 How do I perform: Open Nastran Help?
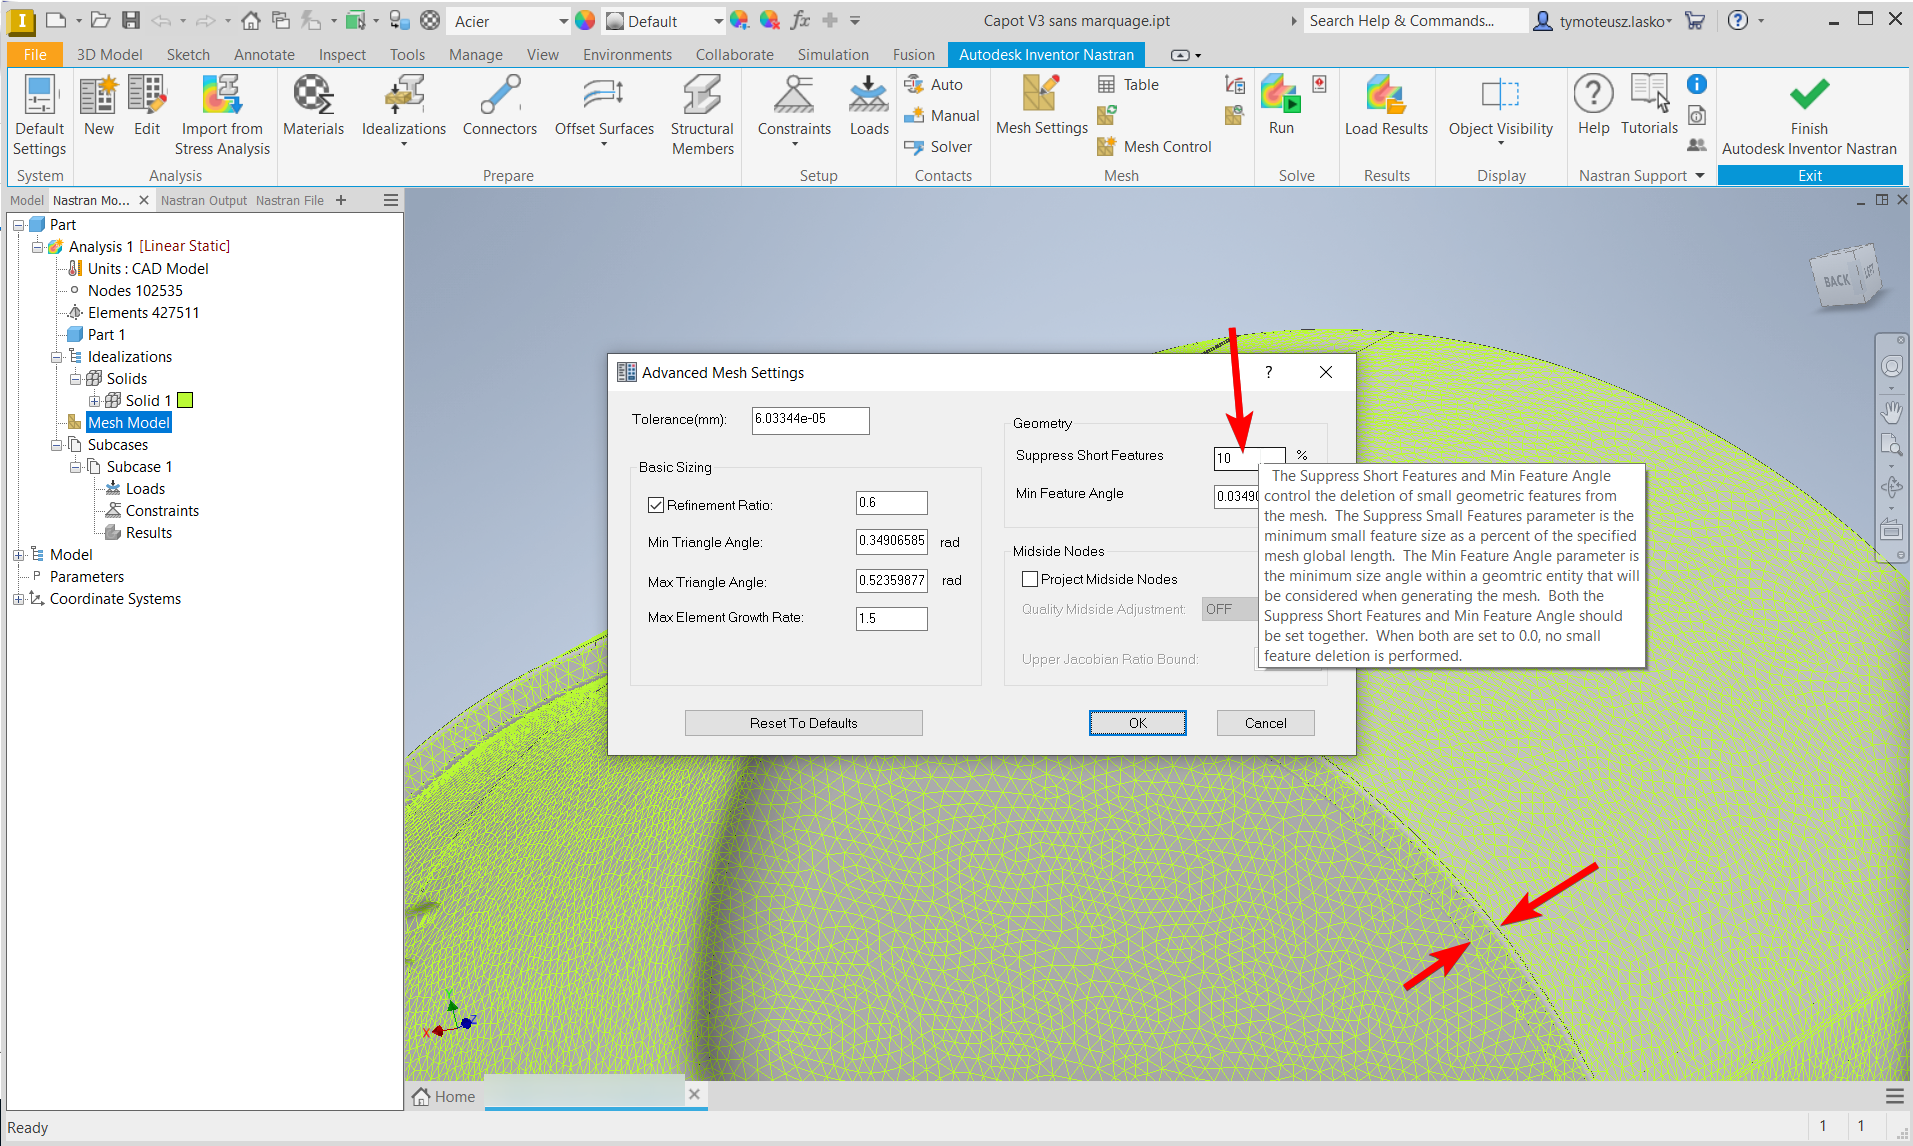pos(1593,106)
